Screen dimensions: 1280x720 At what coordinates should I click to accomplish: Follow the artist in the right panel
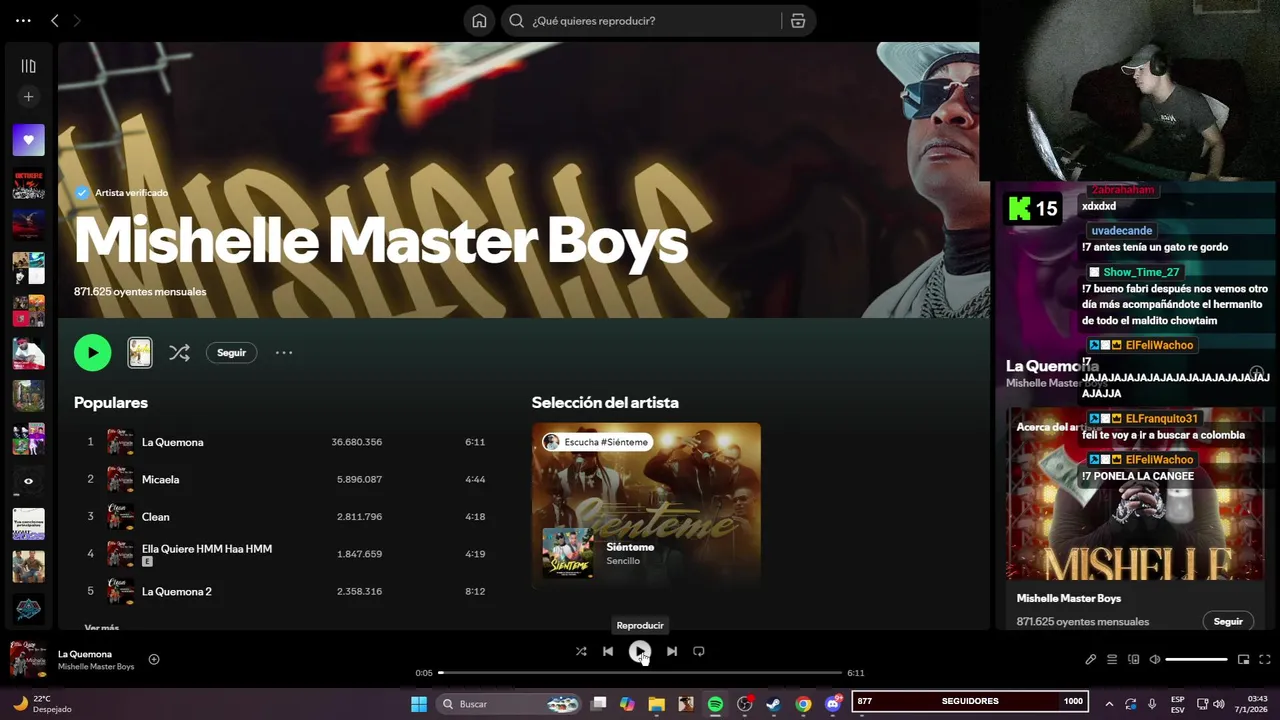(x=1228, y=621)
